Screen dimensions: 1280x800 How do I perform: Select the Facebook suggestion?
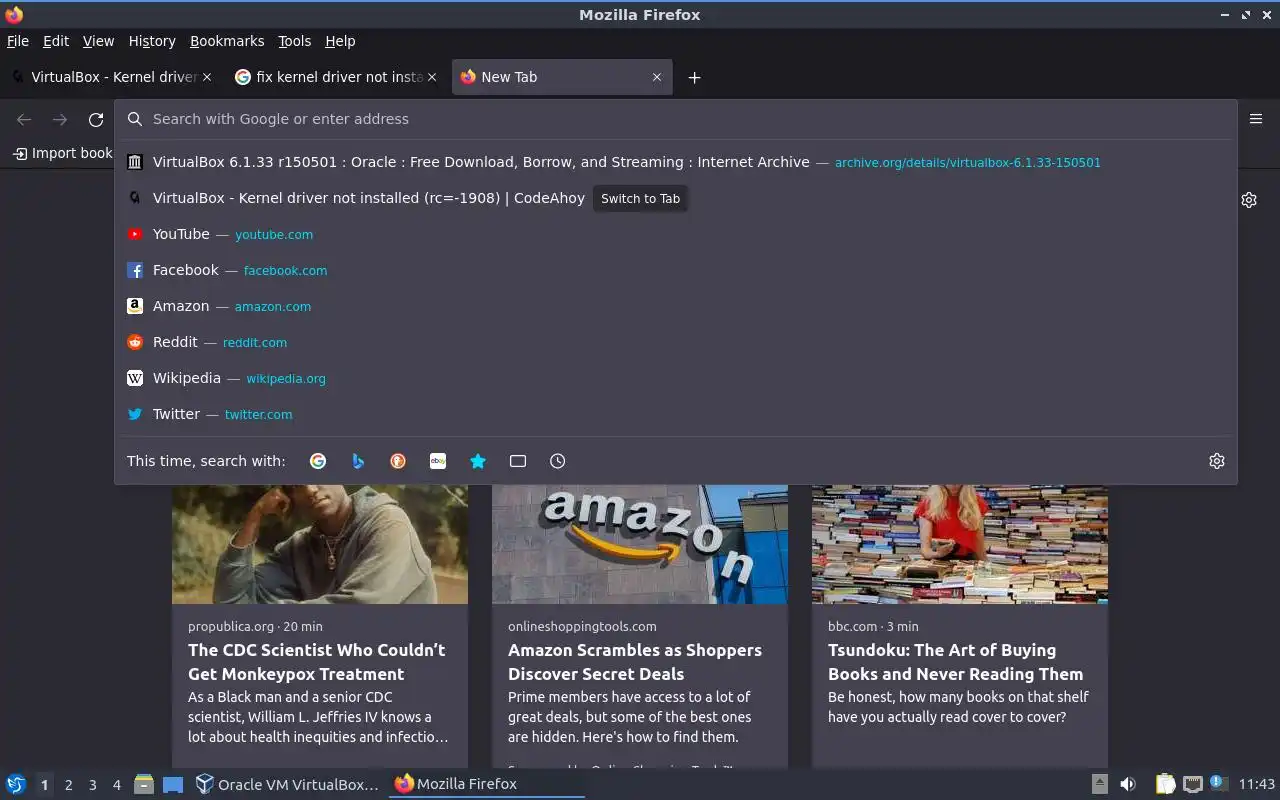click(x=676, y=270)
